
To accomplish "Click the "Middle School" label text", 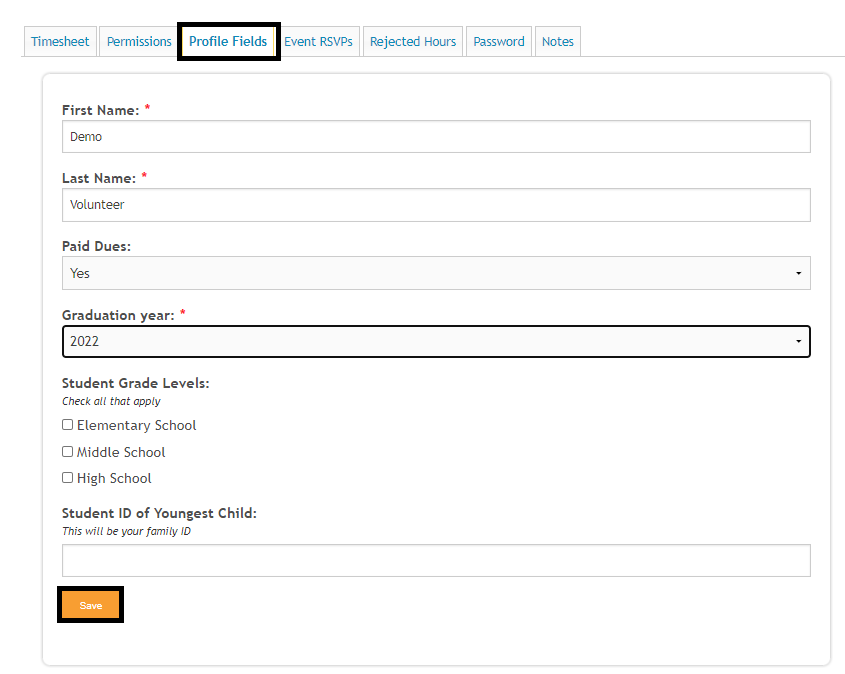I will (x=121, y=452).
